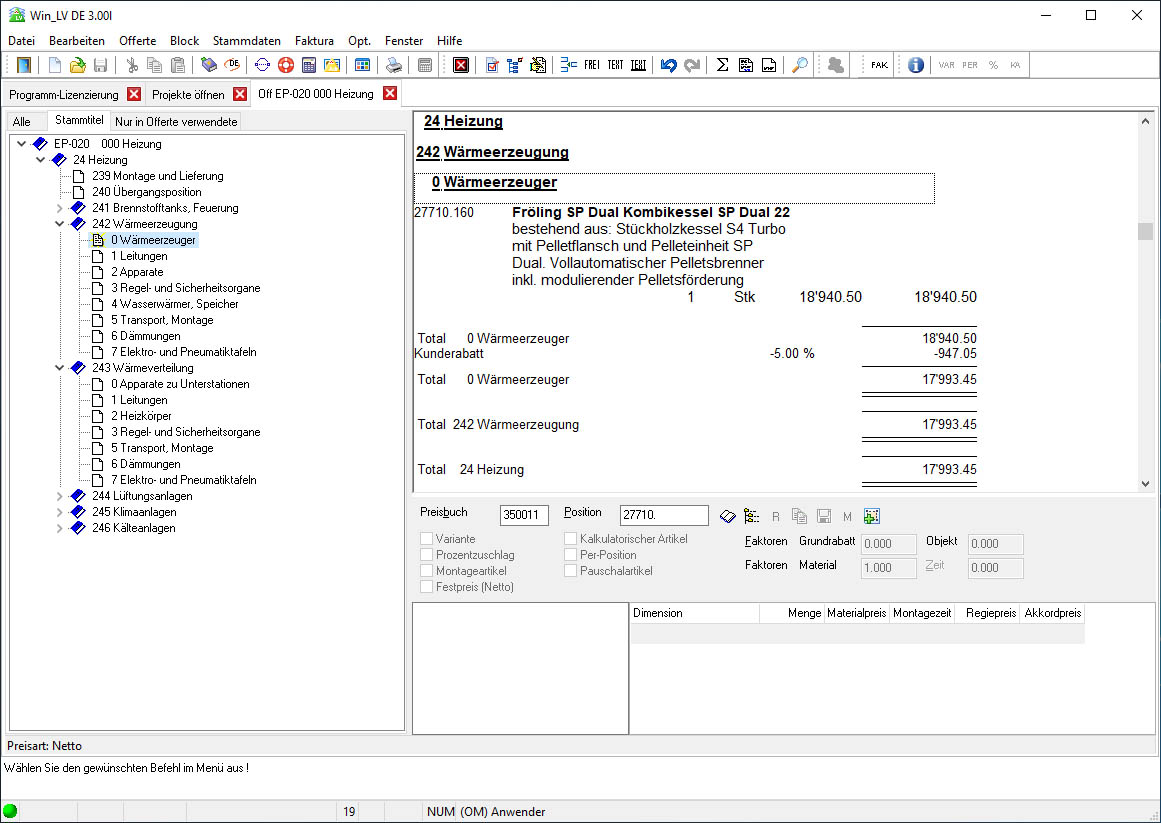Image resolution: width=1161 pixels, height=823 pixels.
Task: Expand the 244 Lüftungsanlagen node
Action: tap(60, 496)
